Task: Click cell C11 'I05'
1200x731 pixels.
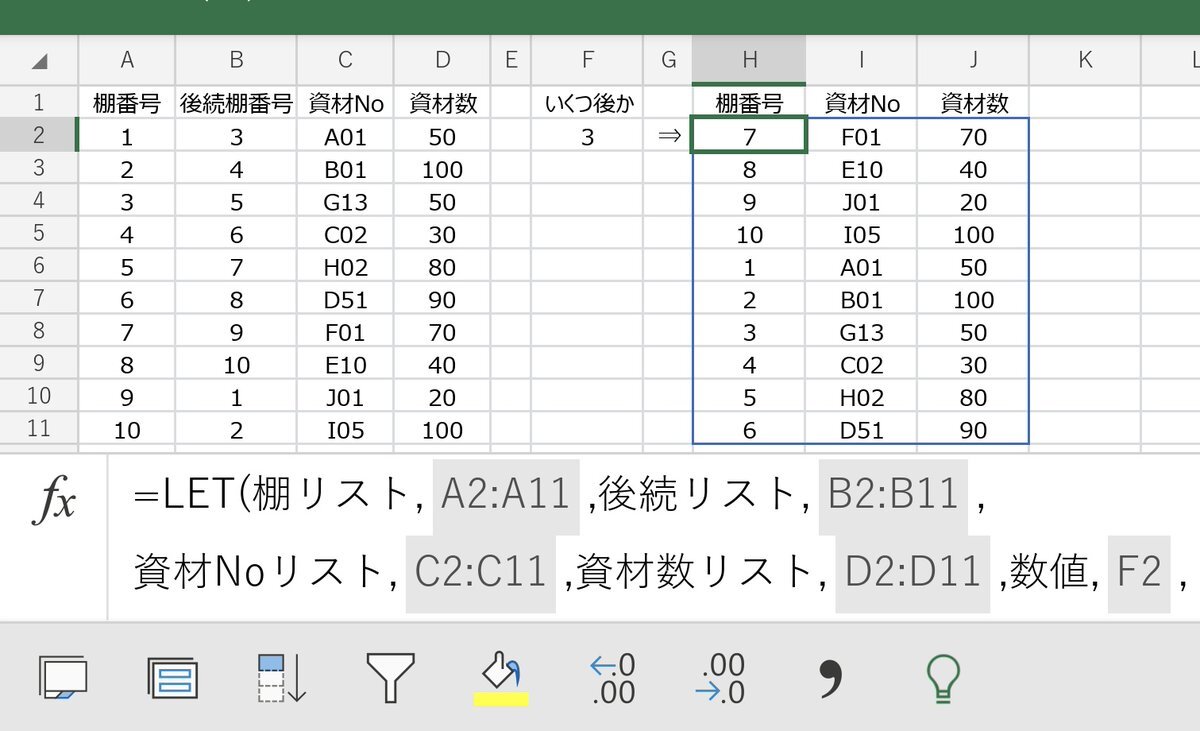Action: coord(345,428)
